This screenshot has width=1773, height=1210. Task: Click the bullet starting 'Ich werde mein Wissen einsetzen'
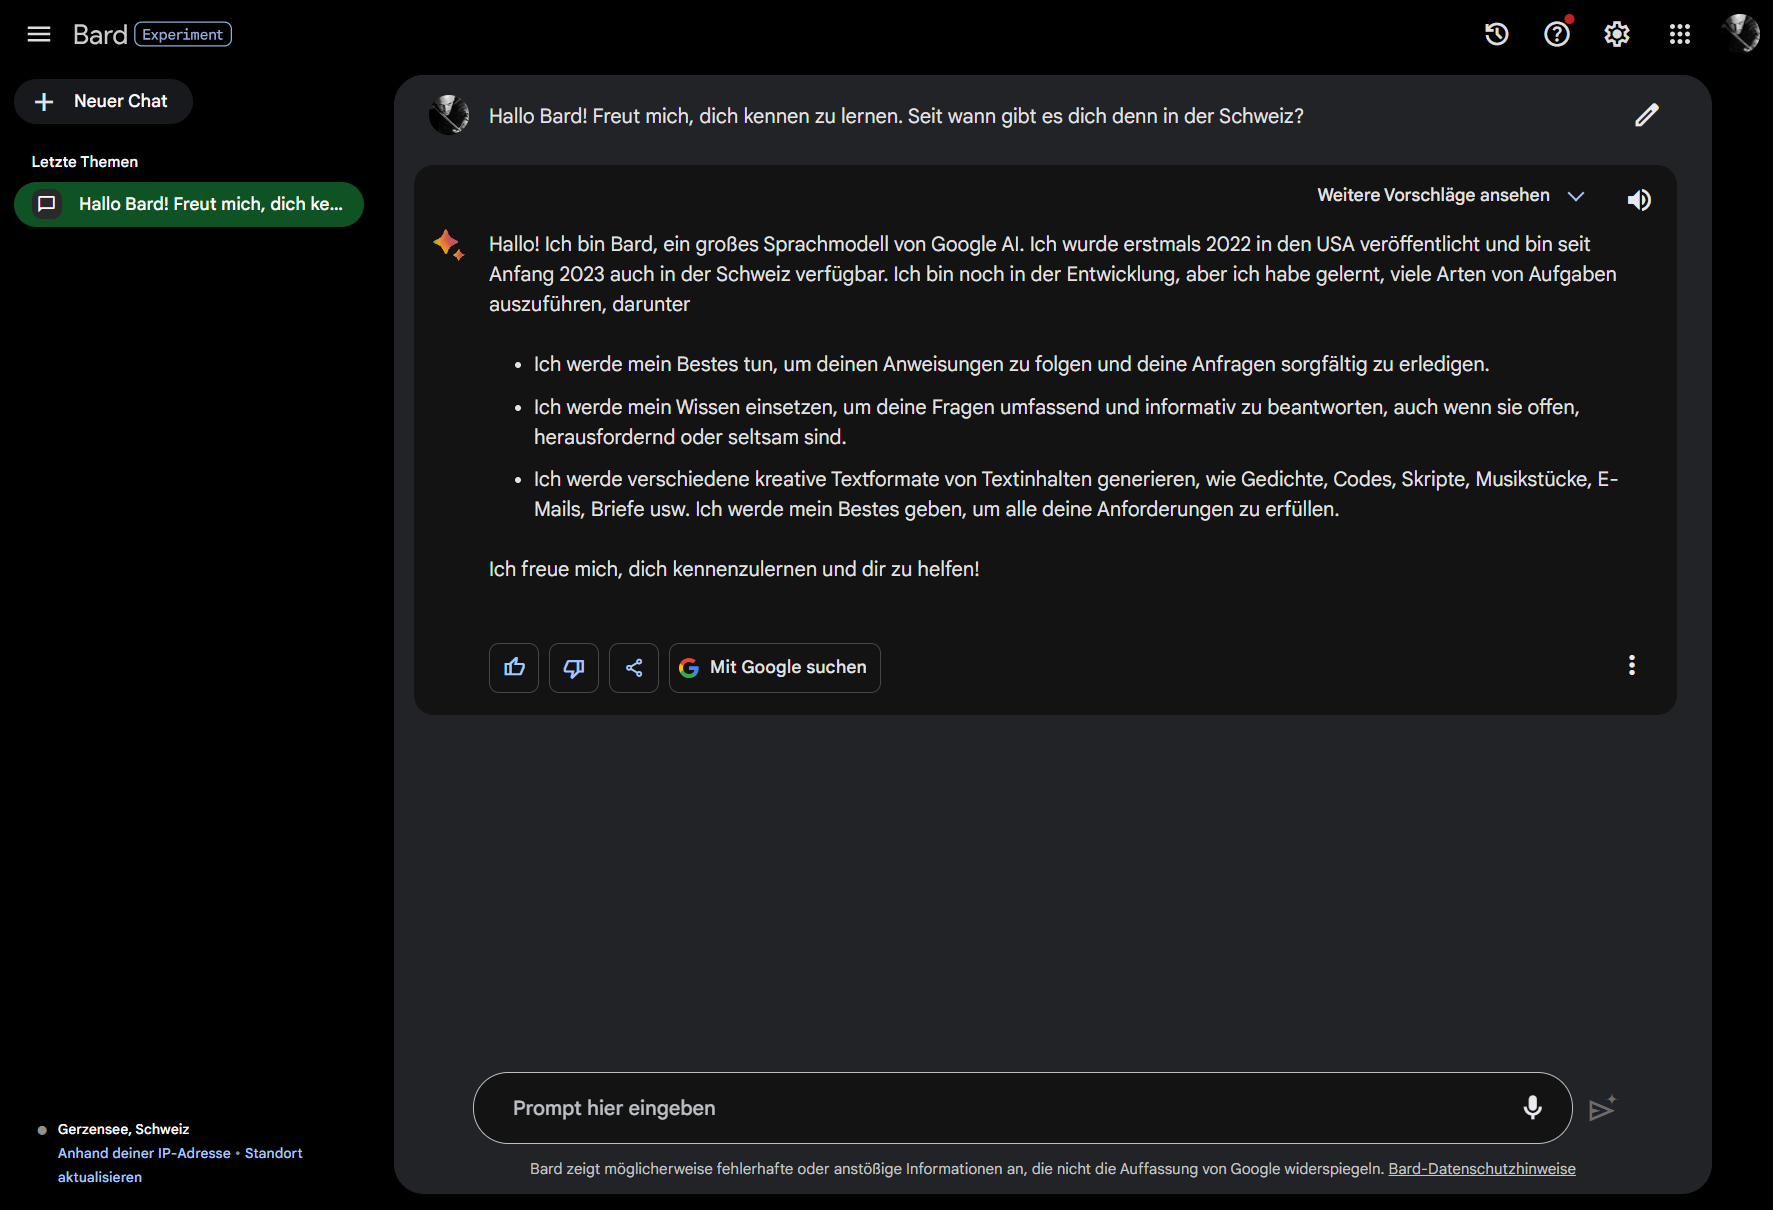click(x=1057, y=422)
